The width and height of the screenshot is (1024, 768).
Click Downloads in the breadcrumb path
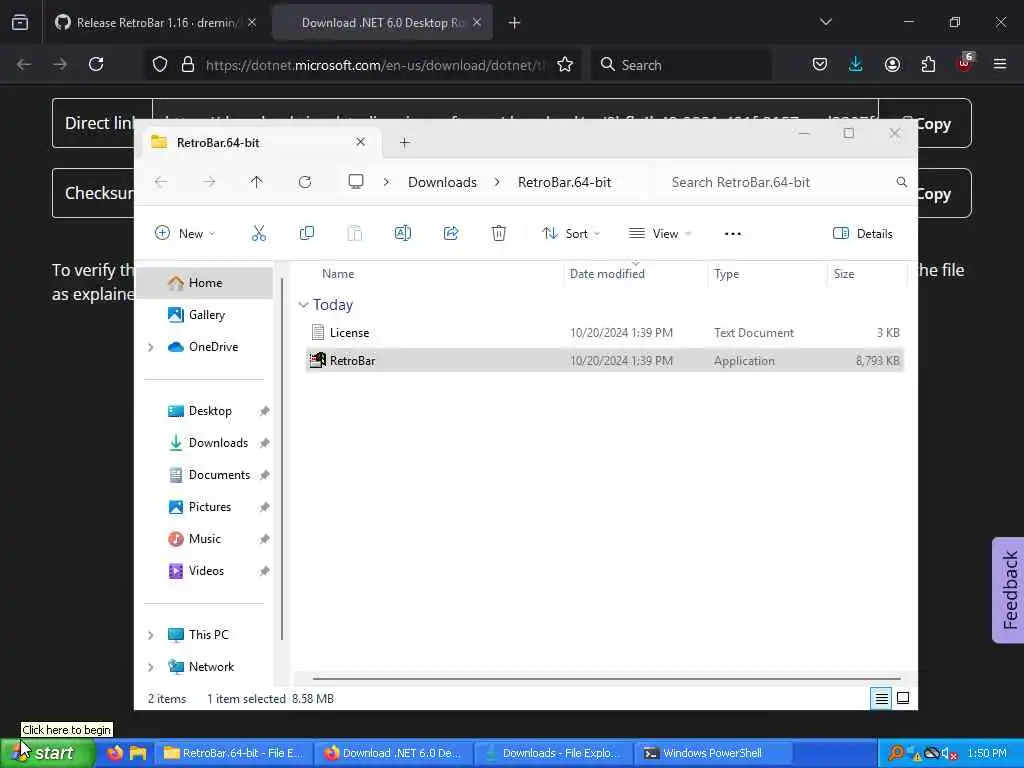point(442,182)
